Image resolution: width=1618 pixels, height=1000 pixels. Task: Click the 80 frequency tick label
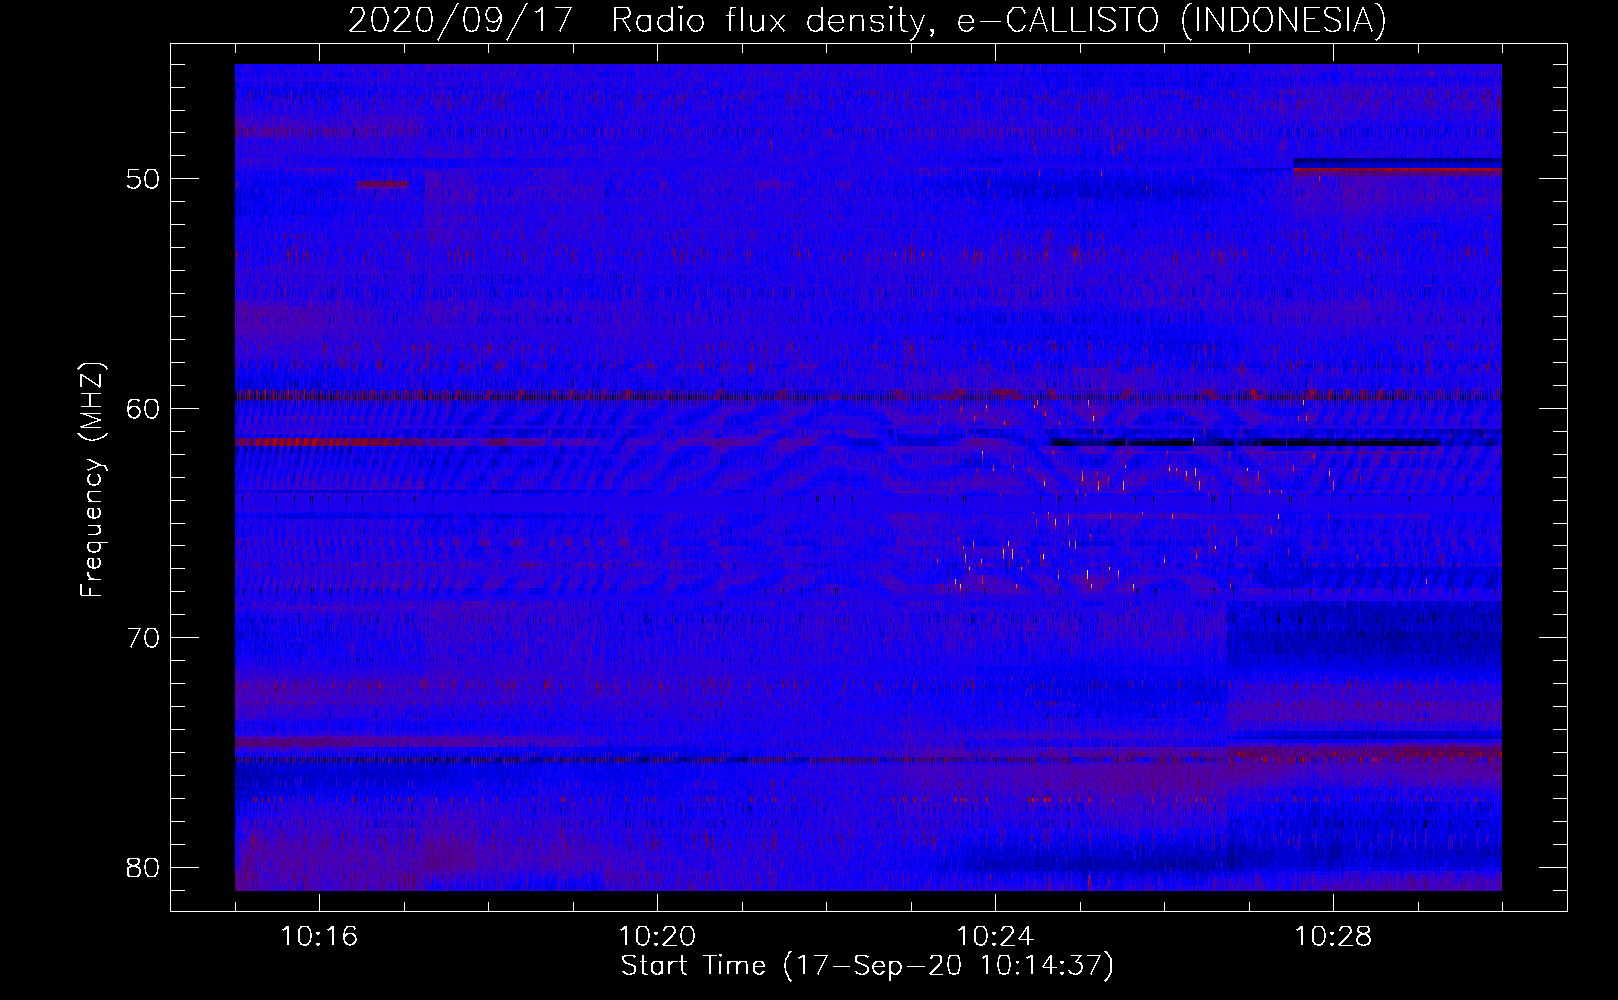click(143, 867)
